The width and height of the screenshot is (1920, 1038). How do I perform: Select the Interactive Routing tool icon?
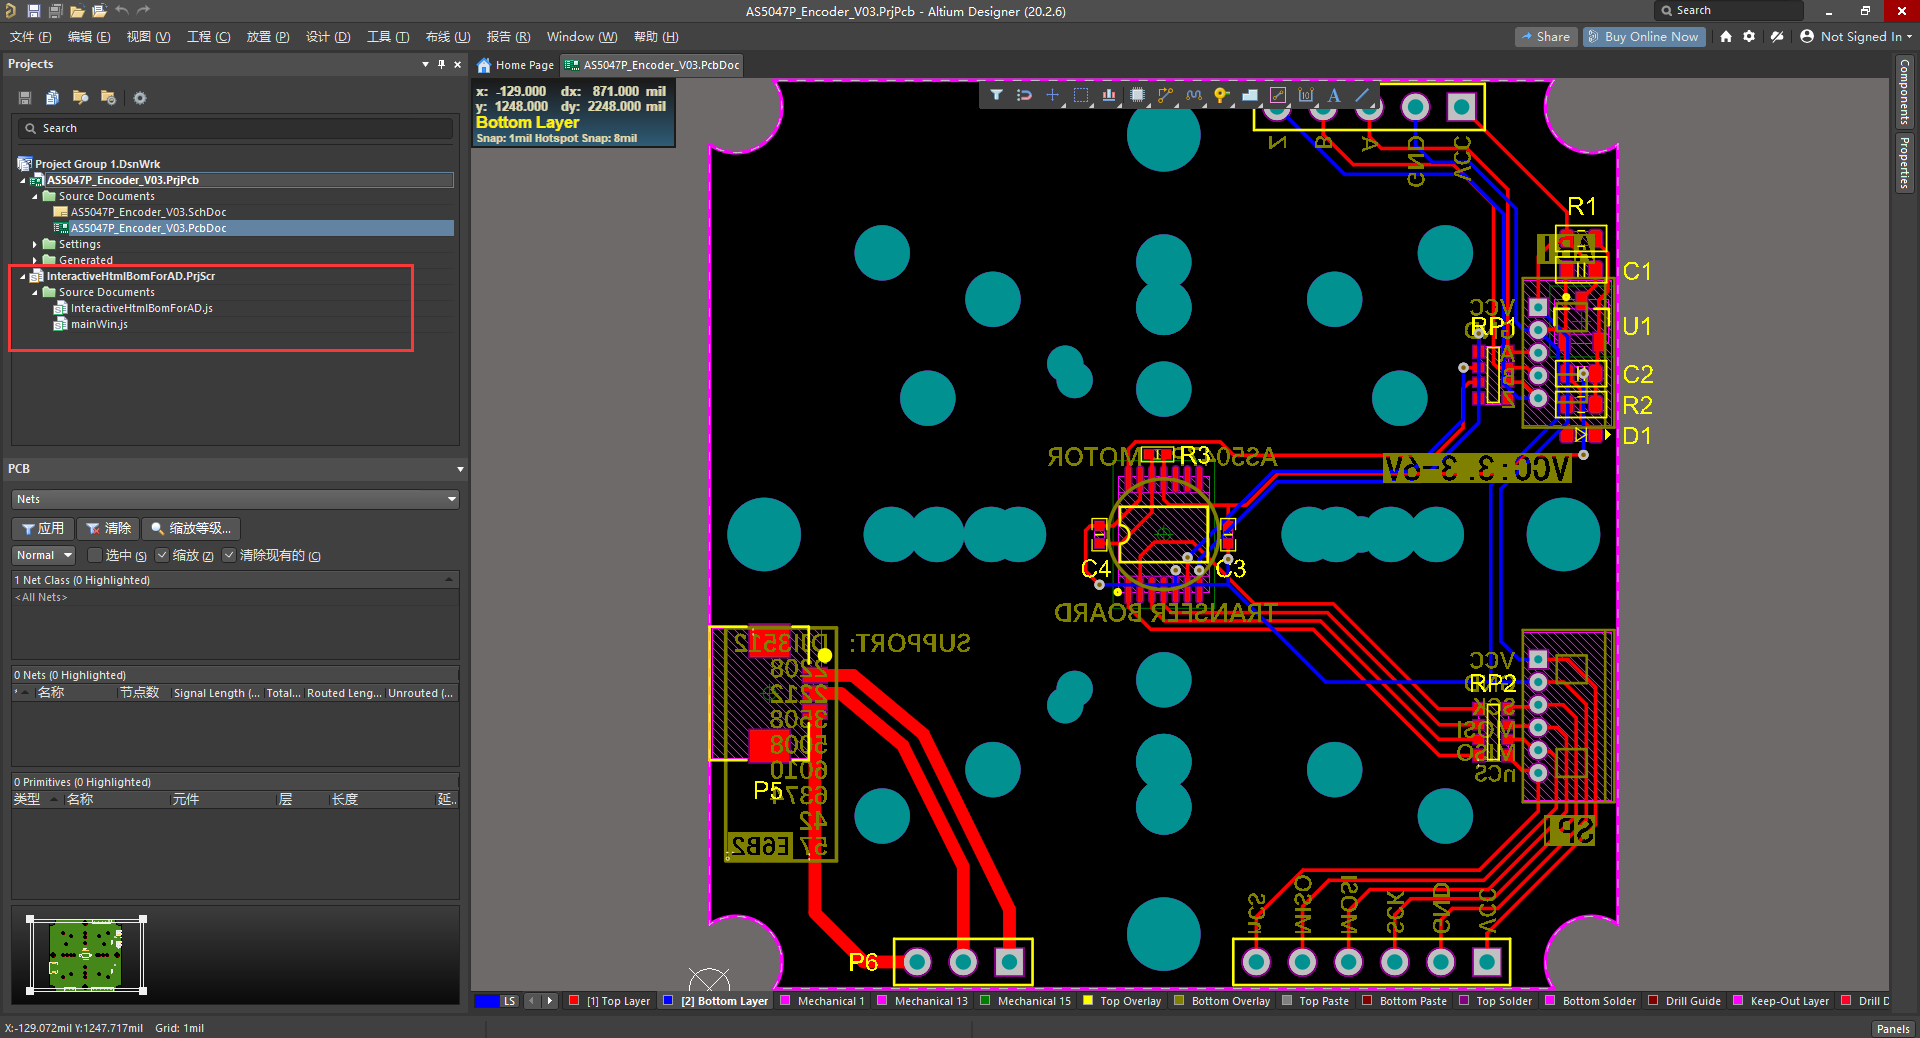pyautogui.click(x=1165, y=95)
